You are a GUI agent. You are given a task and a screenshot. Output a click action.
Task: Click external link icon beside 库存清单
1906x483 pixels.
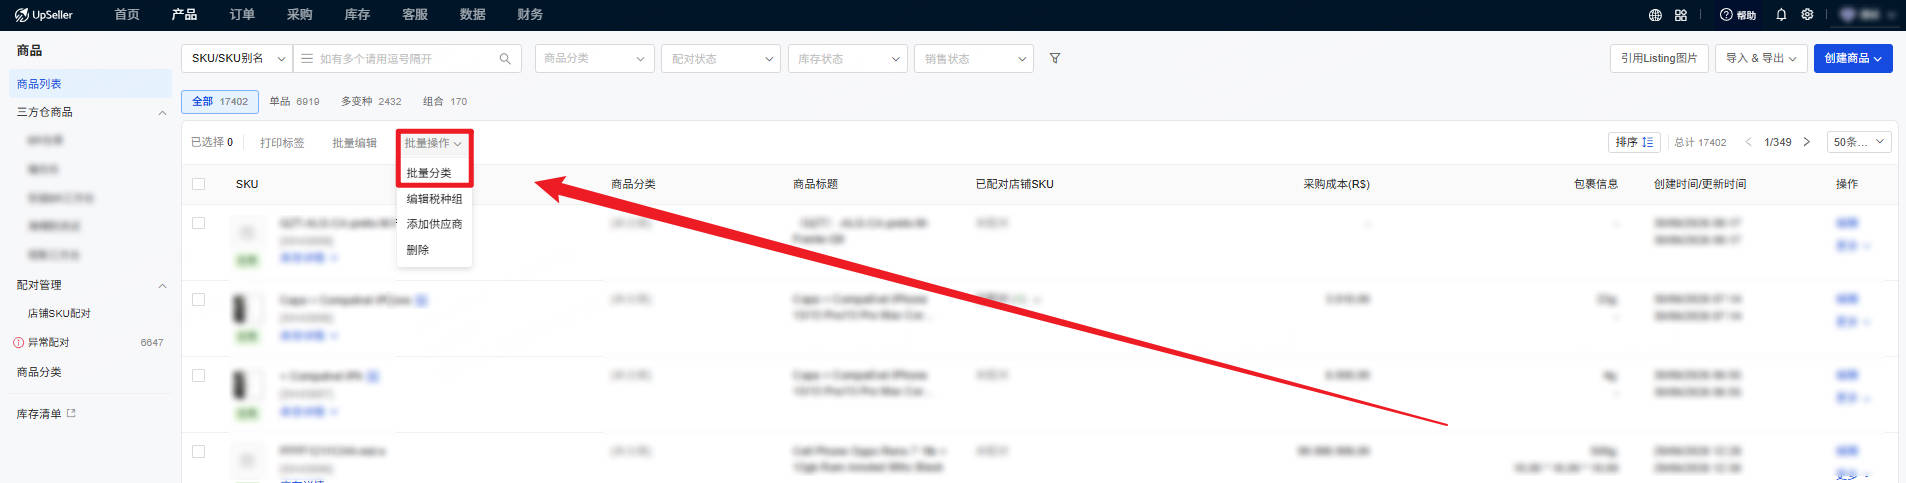click(x=71, y=413)
